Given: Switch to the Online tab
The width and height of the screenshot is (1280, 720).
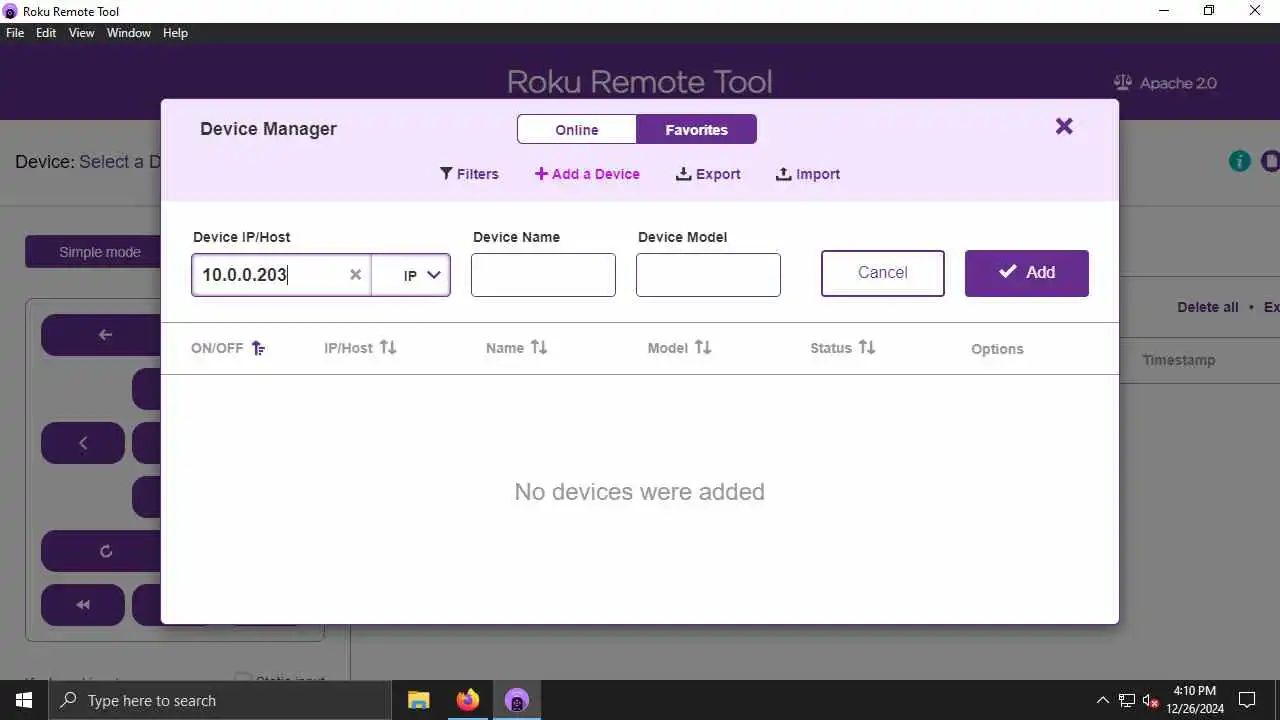Looking at the screenshot, I should [577, 129].
